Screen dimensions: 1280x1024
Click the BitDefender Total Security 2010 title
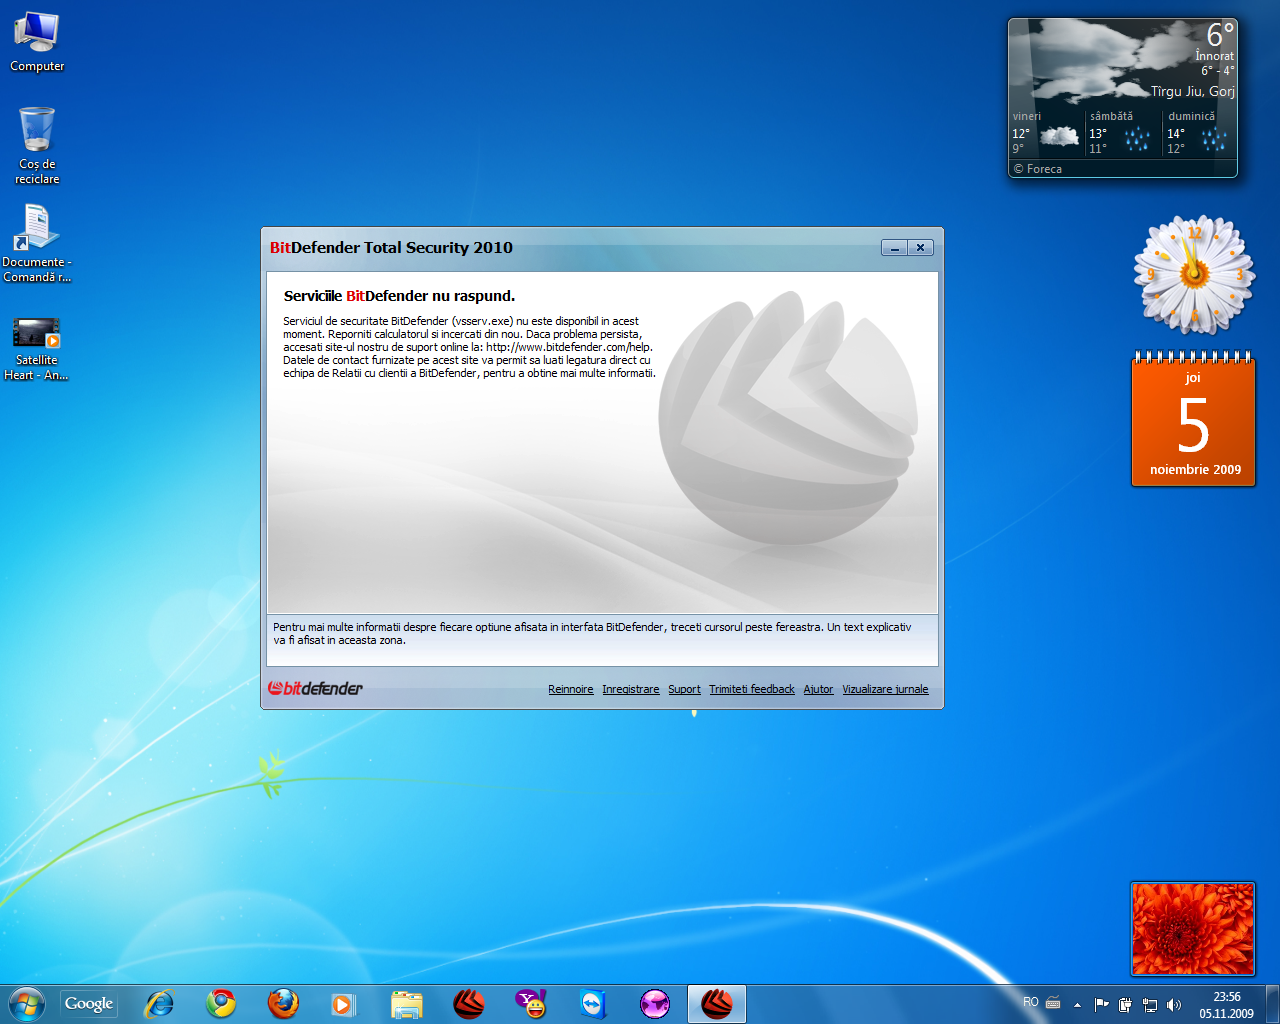pos(391,248)
